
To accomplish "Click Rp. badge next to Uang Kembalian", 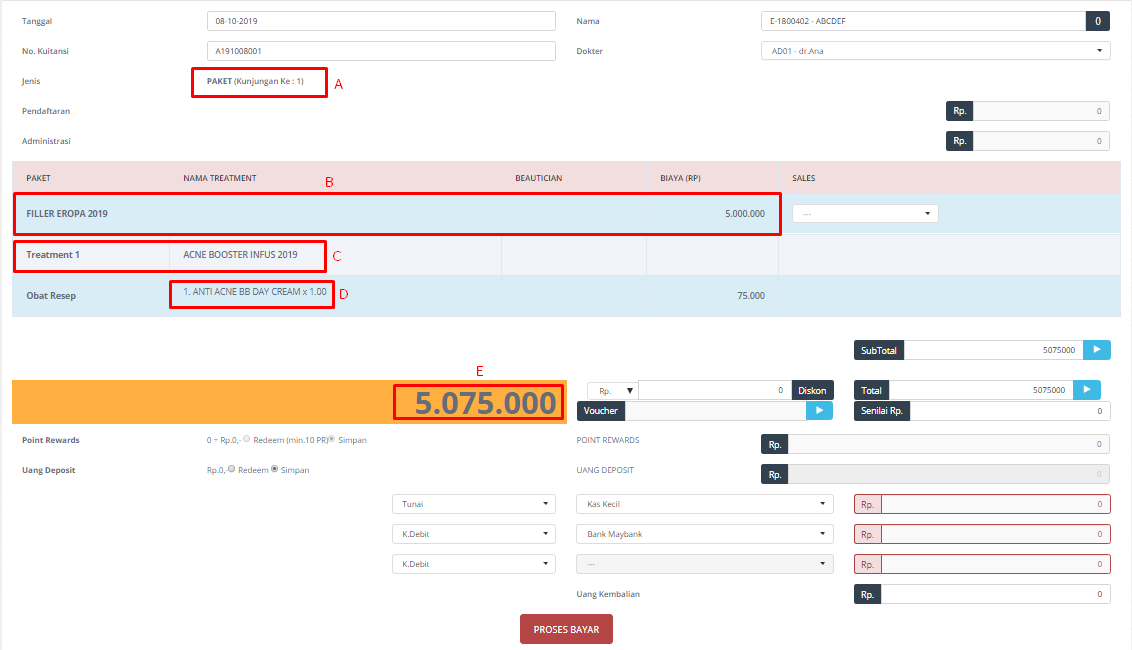I will click(867, 594).
